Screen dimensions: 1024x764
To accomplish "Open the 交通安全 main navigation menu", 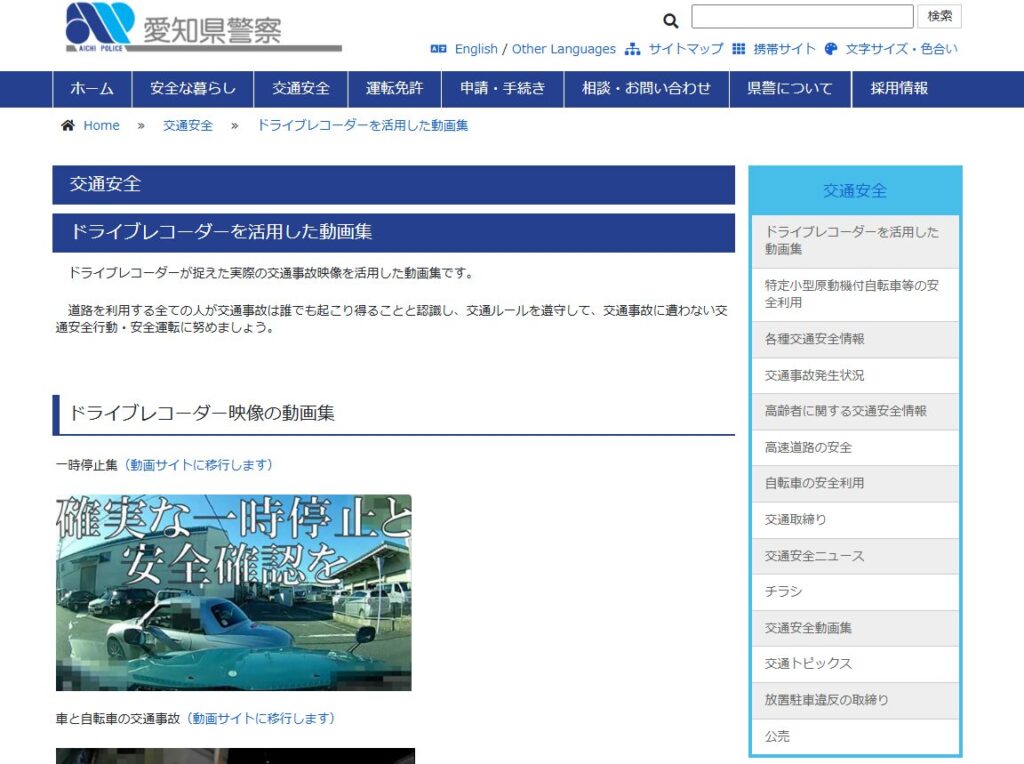I will 301,88.
